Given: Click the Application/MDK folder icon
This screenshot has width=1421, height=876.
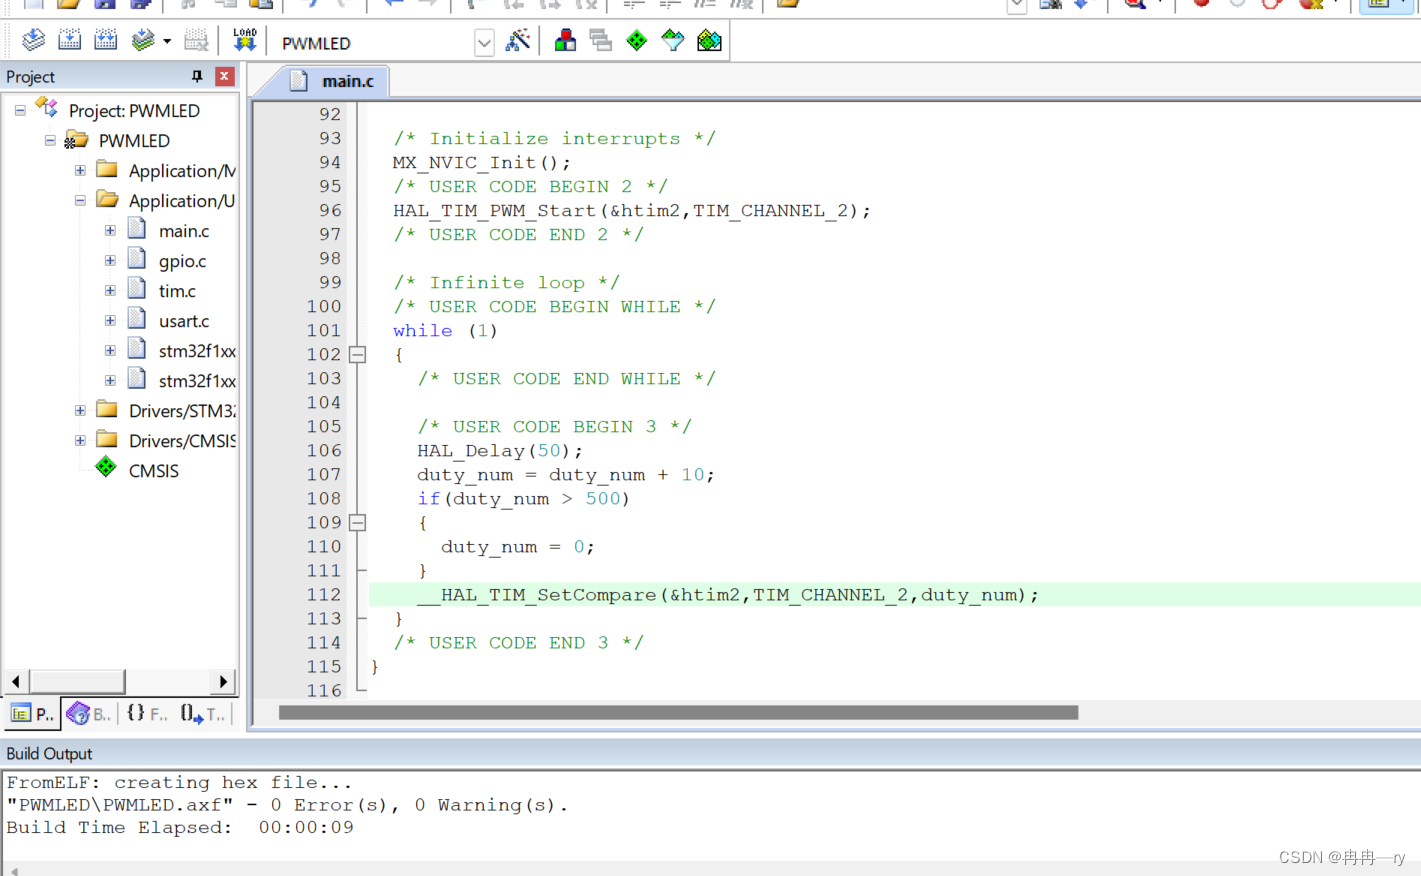Looking at the screenshot, I should pyautogui.click(x=107, y=169).
